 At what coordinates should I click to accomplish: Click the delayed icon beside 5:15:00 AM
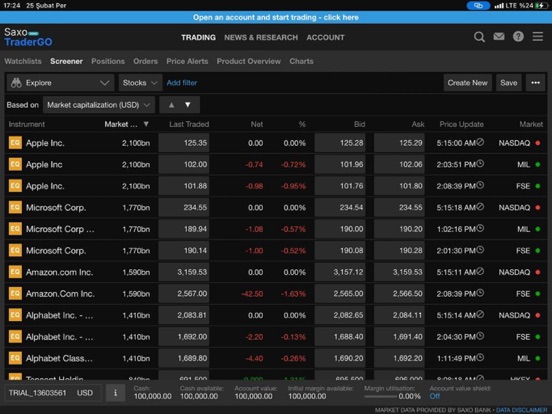point(480,142)
